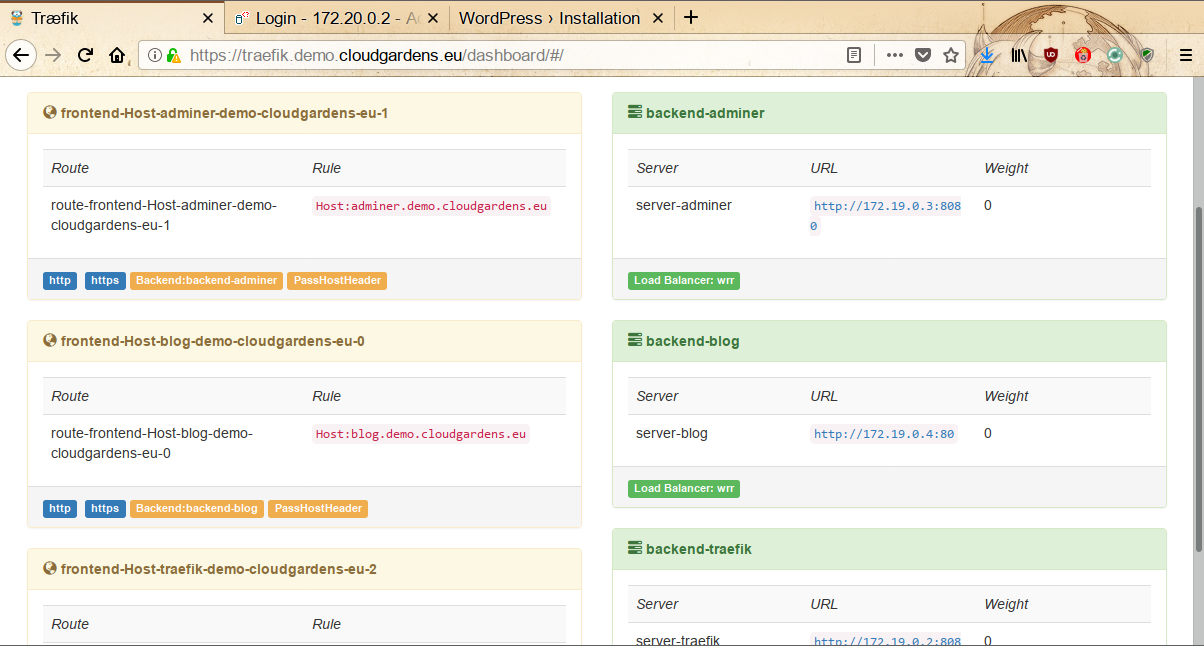Image resolution: width=1204 pixels, height=646 pixels.
Task: Open the Firefox hamburger menu
Action: click(x=1185, y=56)
